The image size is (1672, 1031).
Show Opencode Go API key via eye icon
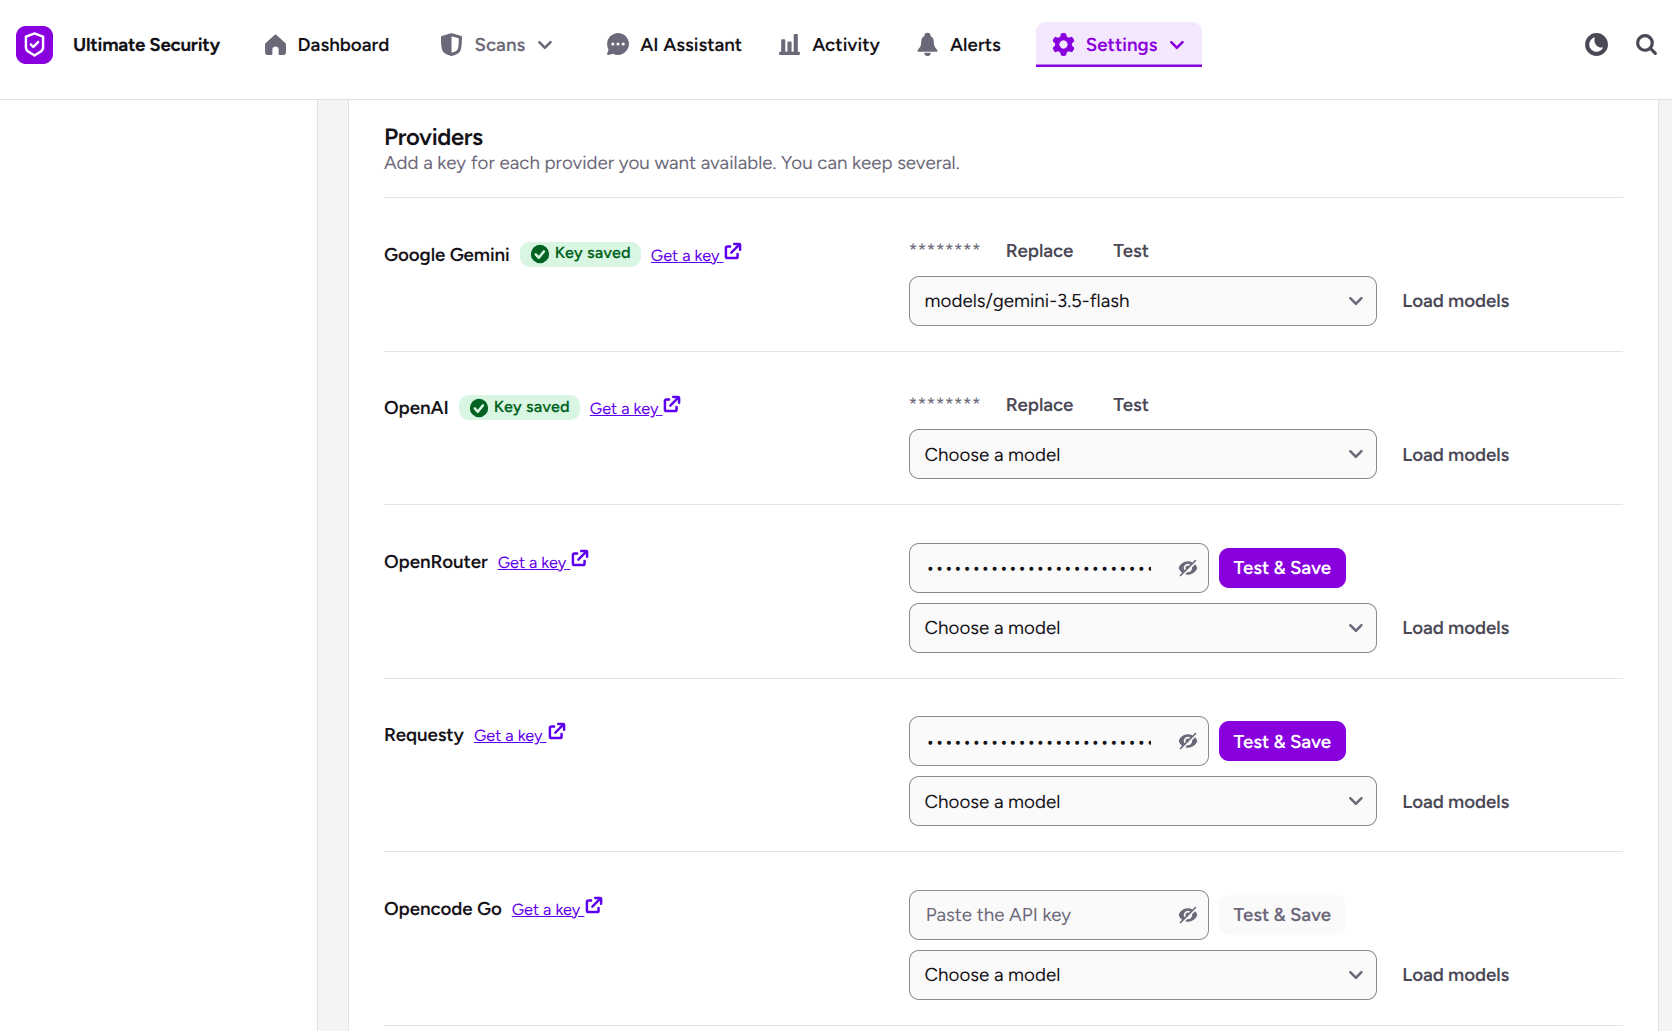point(1187,915)
